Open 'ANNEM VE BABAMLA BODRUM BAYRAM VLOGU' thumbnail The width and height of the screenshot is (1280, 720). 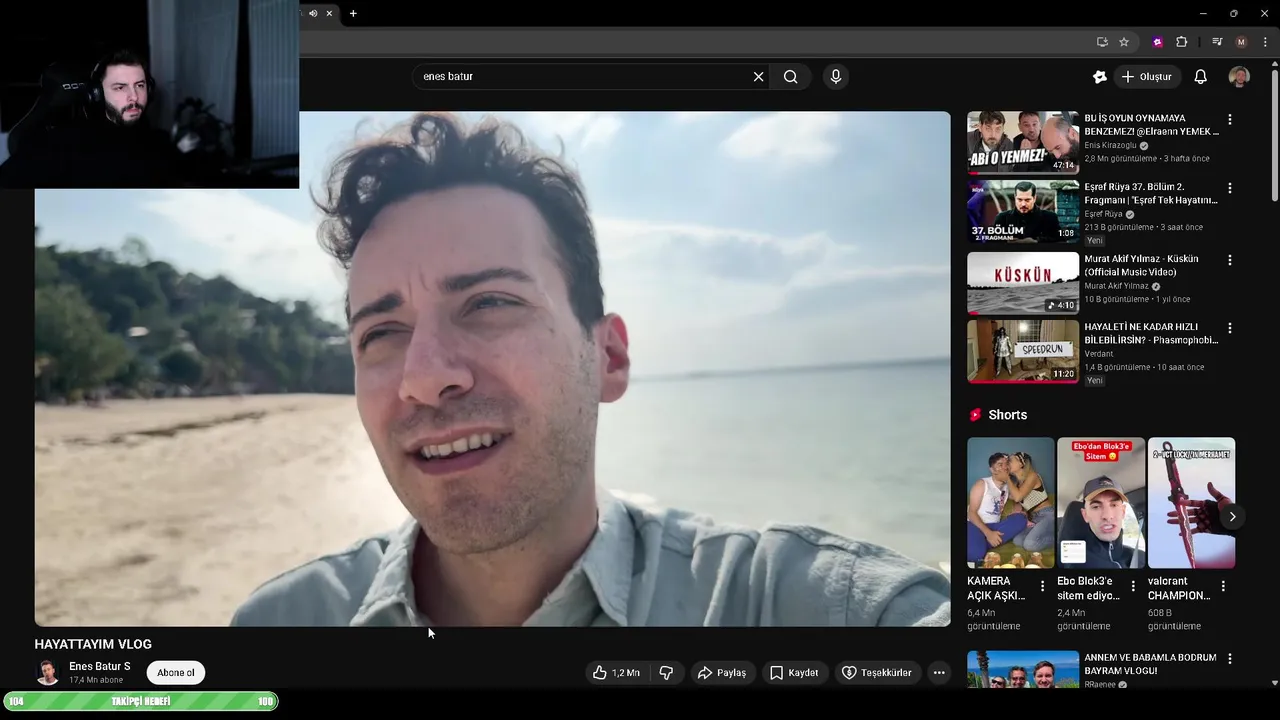[1023, 669]
